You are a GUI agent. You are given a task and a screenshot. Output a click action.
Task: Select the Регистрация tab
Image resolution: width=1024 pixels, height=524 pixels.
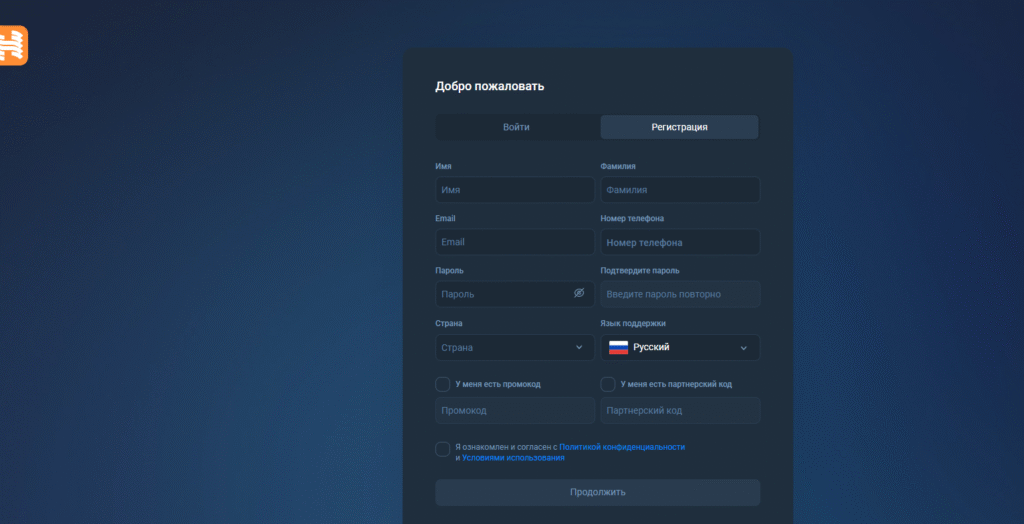[x=679, y=127]
